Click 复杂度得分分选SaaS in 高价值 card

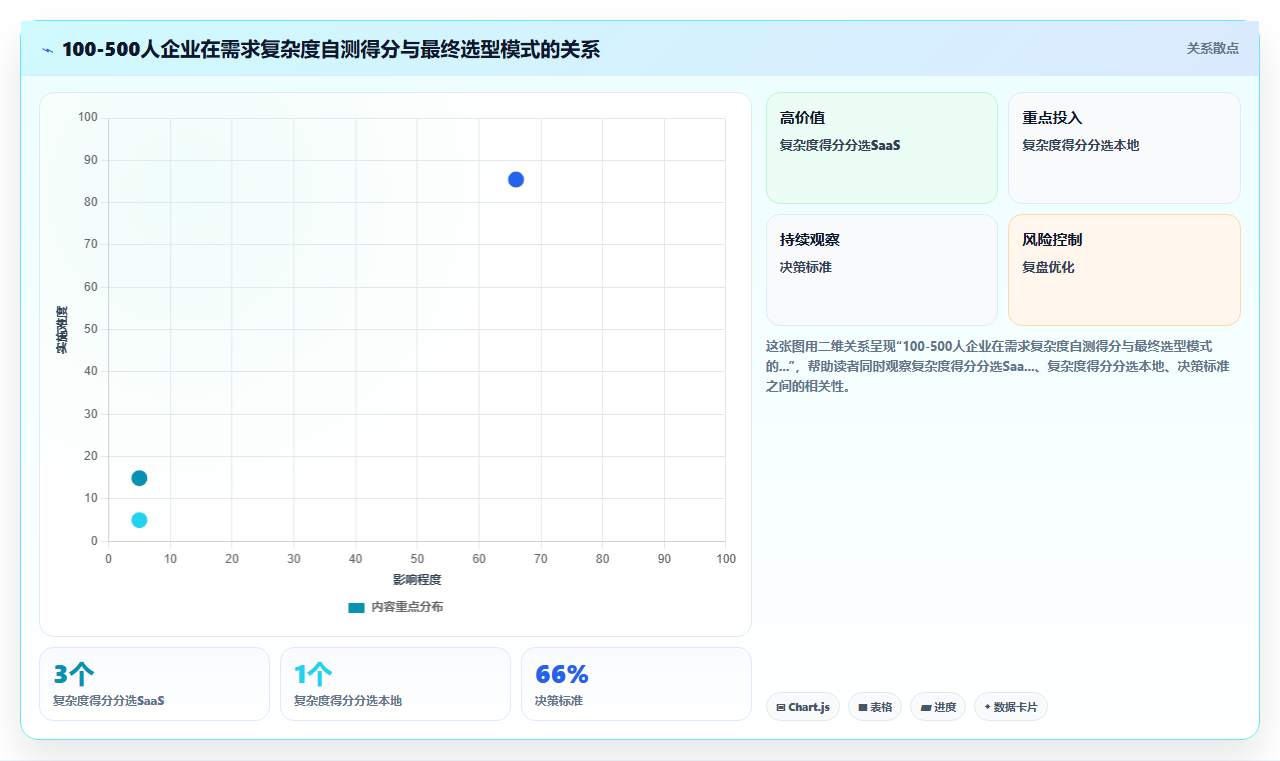(x=840, y=145)
